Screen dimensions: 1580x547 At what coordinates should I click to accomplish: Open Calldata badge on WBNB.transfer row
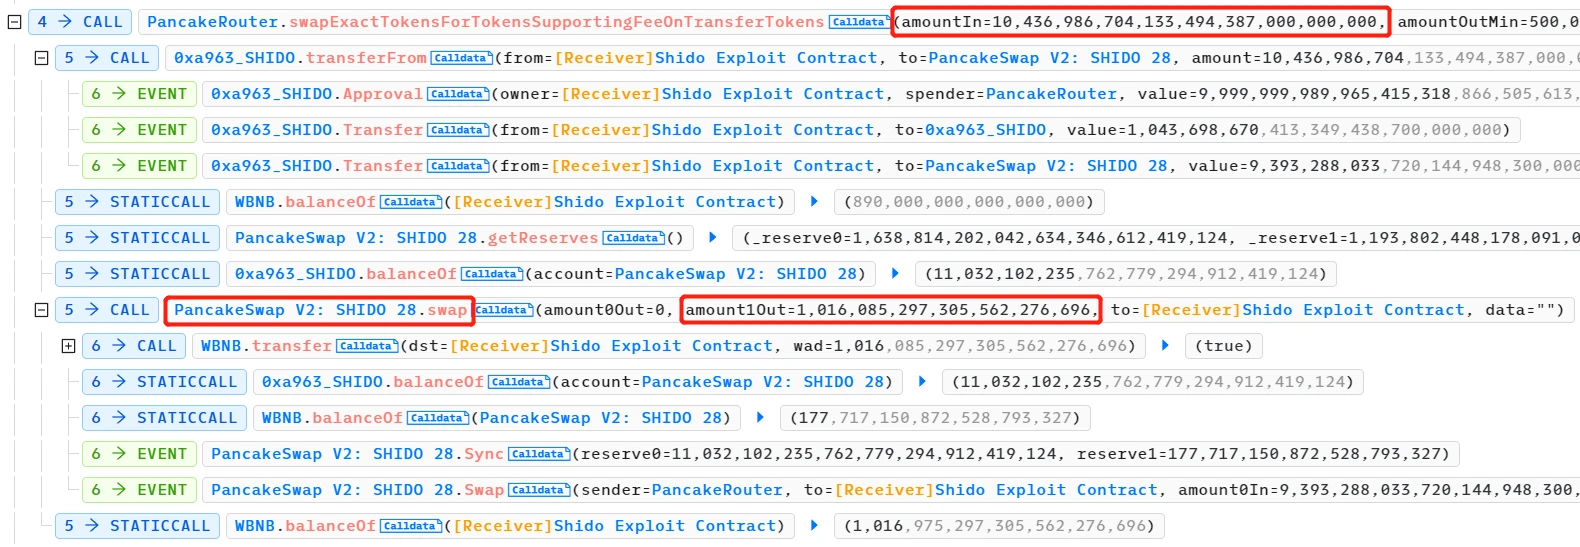coord(366,346)
